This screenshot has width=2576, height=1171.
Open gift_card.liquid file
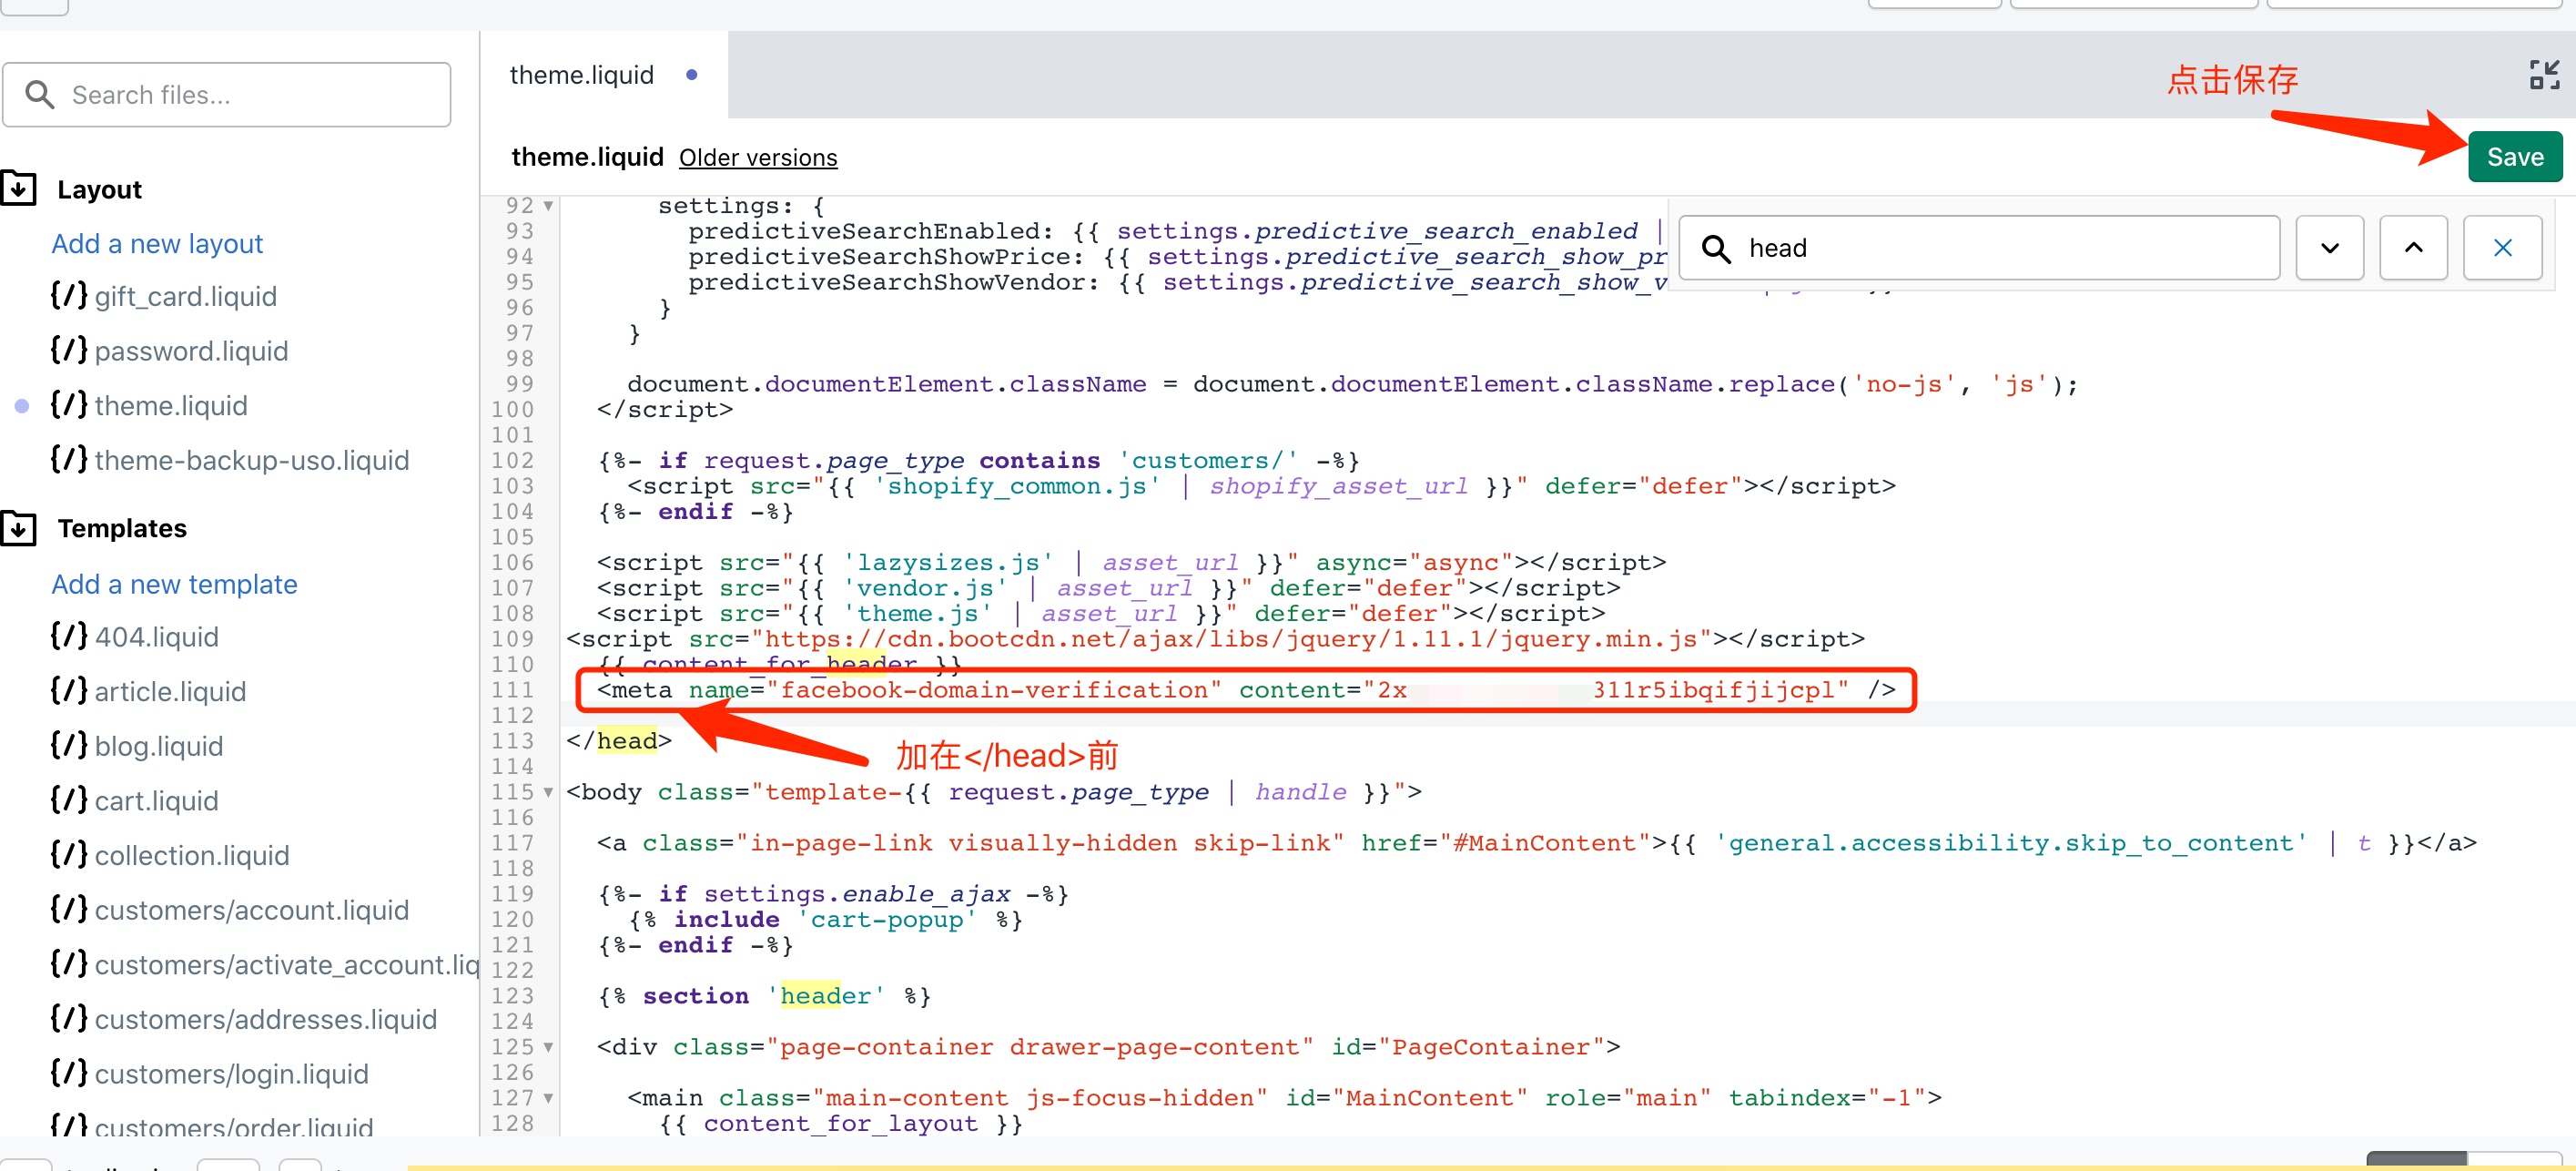[185, 296]
